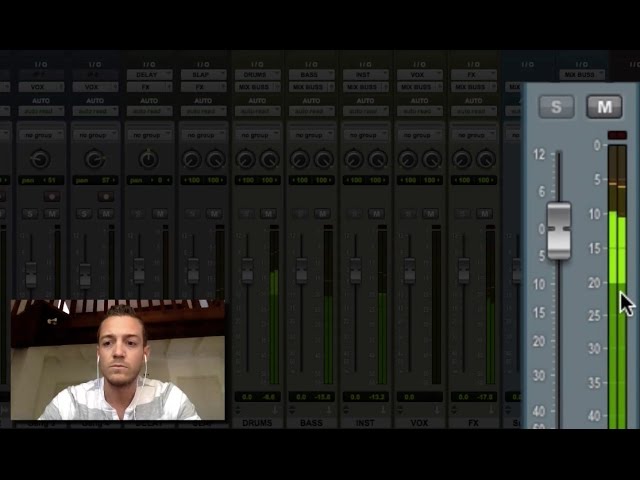Image resolution: width=640 pixels, height=480 pixels.
Task: Click the right pan knob on the SLAP track
Action: pos(215,159)
